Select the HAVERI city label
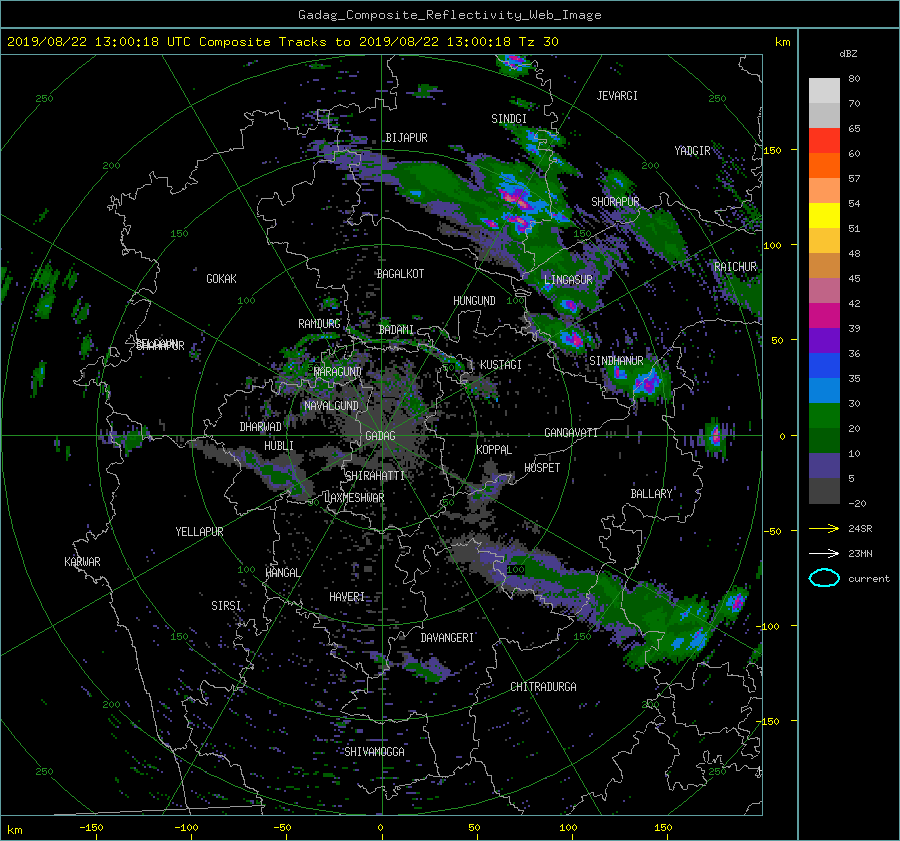 pyautogui.click(x=347, y=597)
